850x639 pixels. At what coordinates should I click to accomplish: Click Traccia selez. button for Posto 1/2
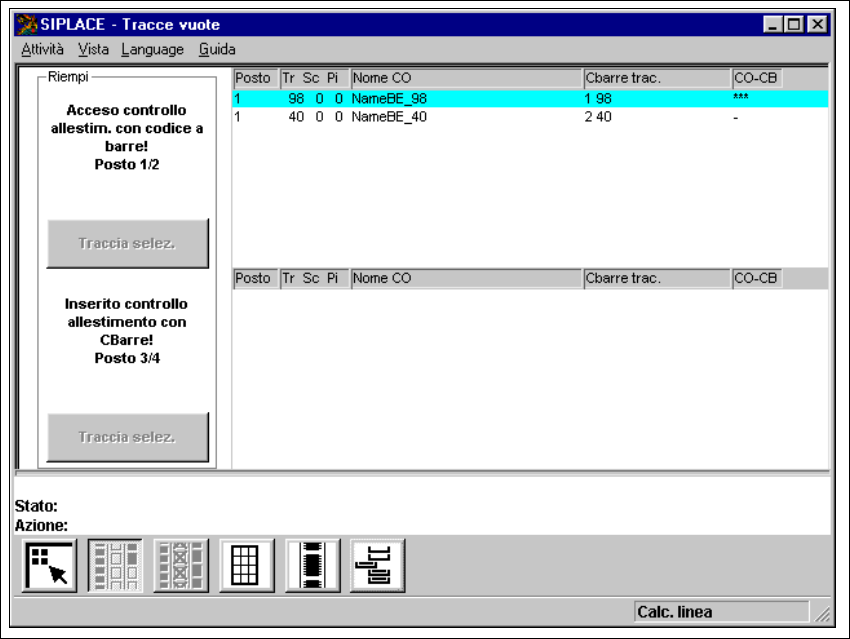128,243
